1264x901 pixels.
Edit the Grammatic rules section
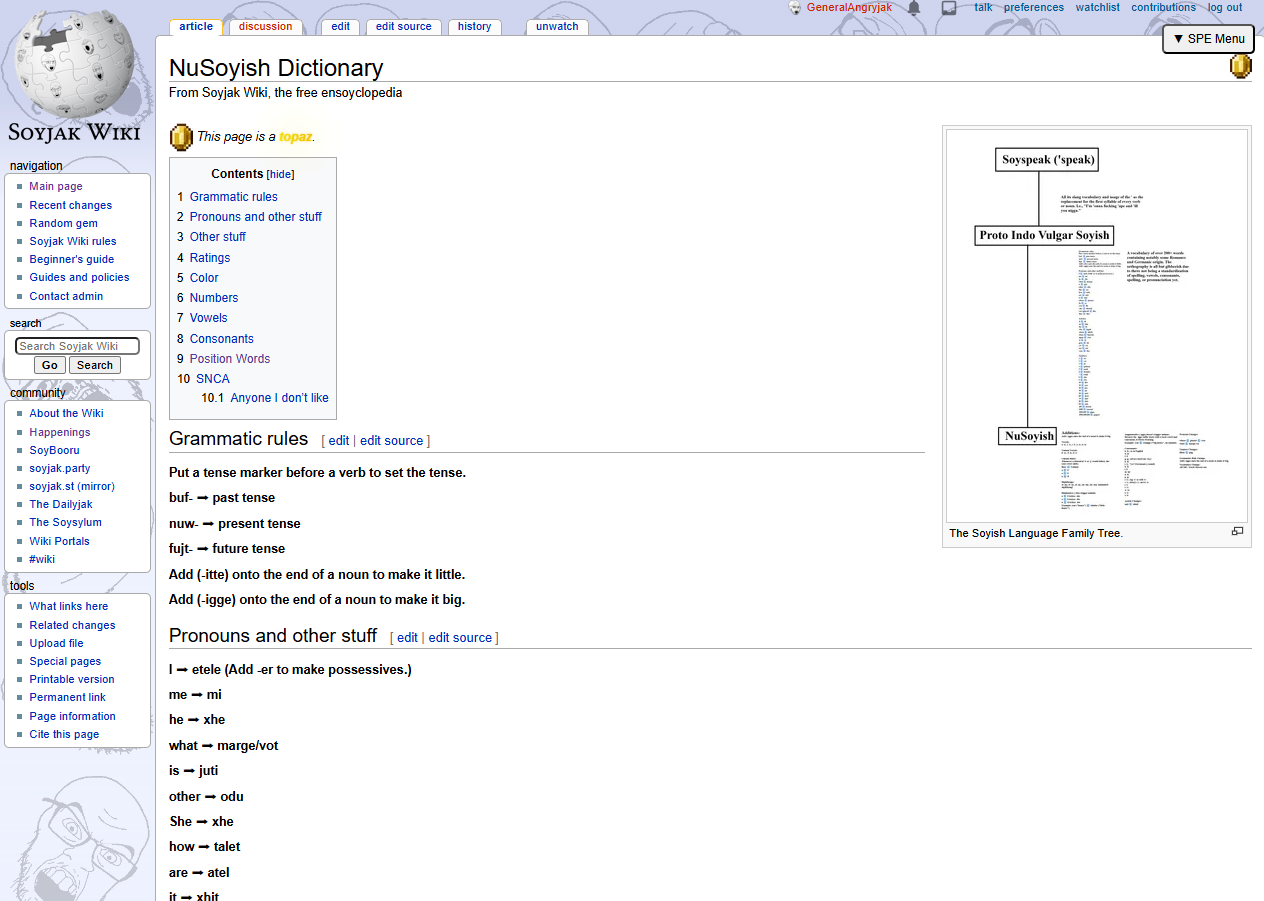pos(339,441)
